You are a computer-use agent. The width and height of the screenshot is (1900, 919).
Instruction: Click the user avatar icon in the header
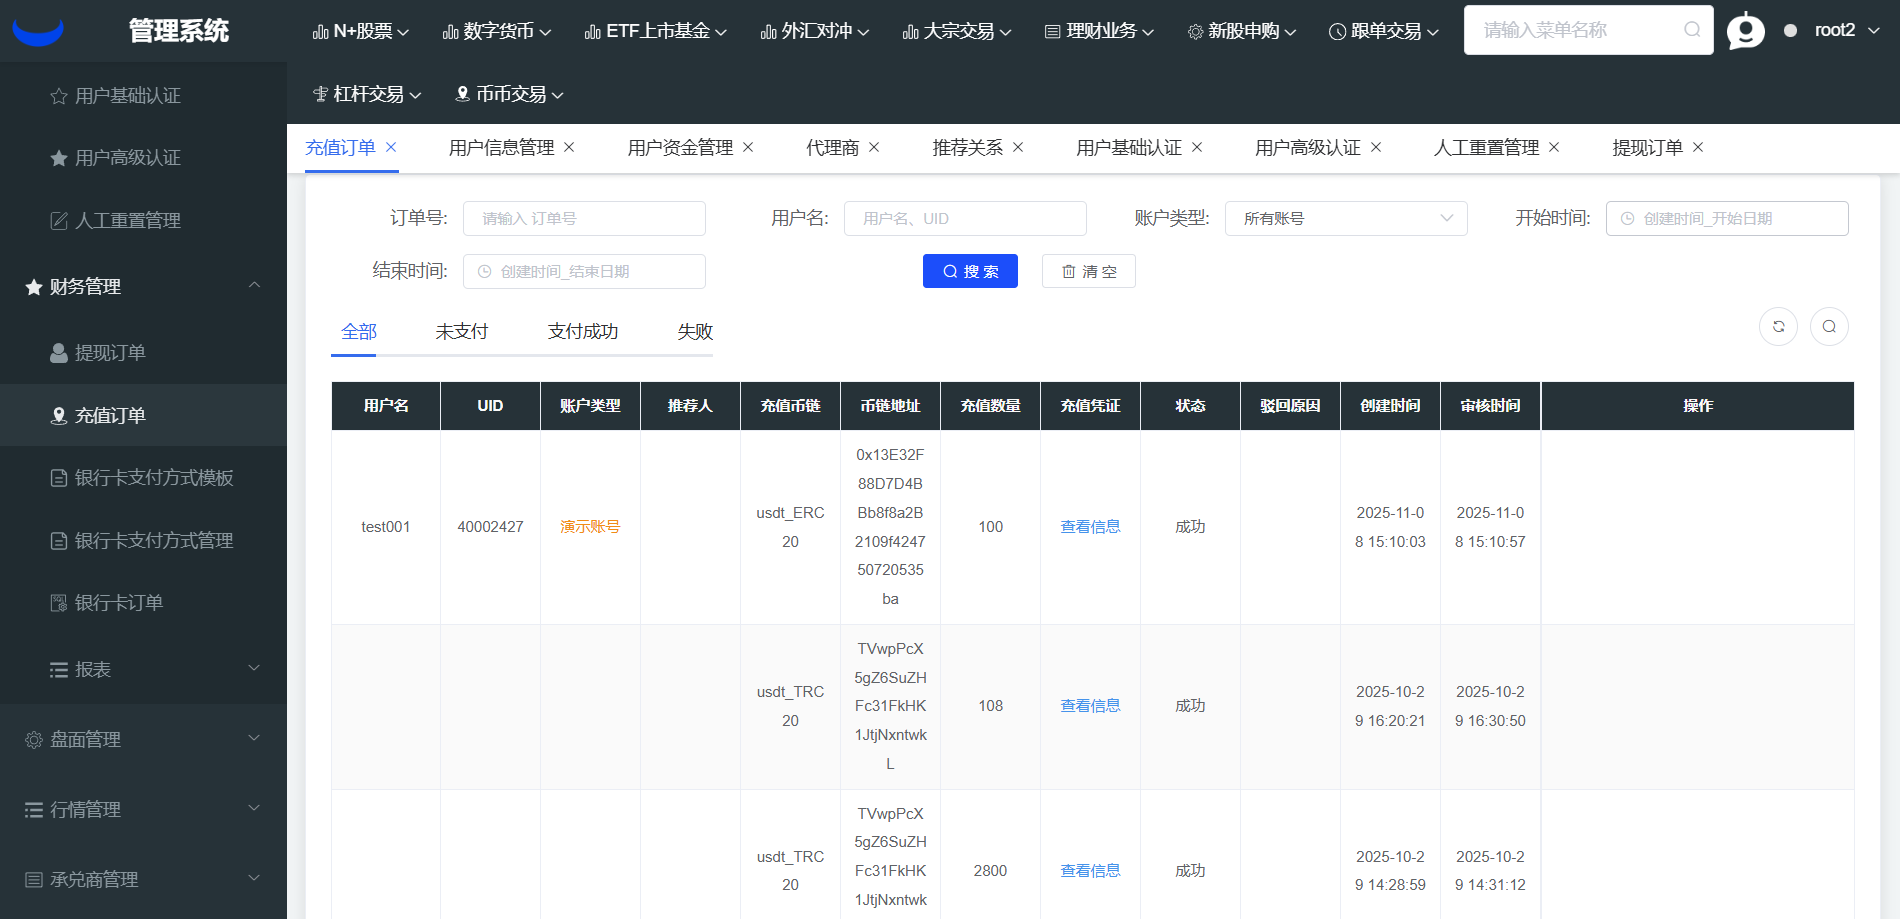[1746, 31]
